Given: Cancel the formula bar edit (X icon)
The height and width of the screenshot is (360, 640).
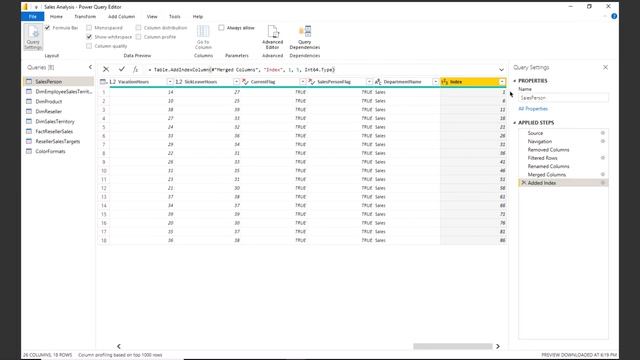Looking at the screenshot, I should [106, 69].
